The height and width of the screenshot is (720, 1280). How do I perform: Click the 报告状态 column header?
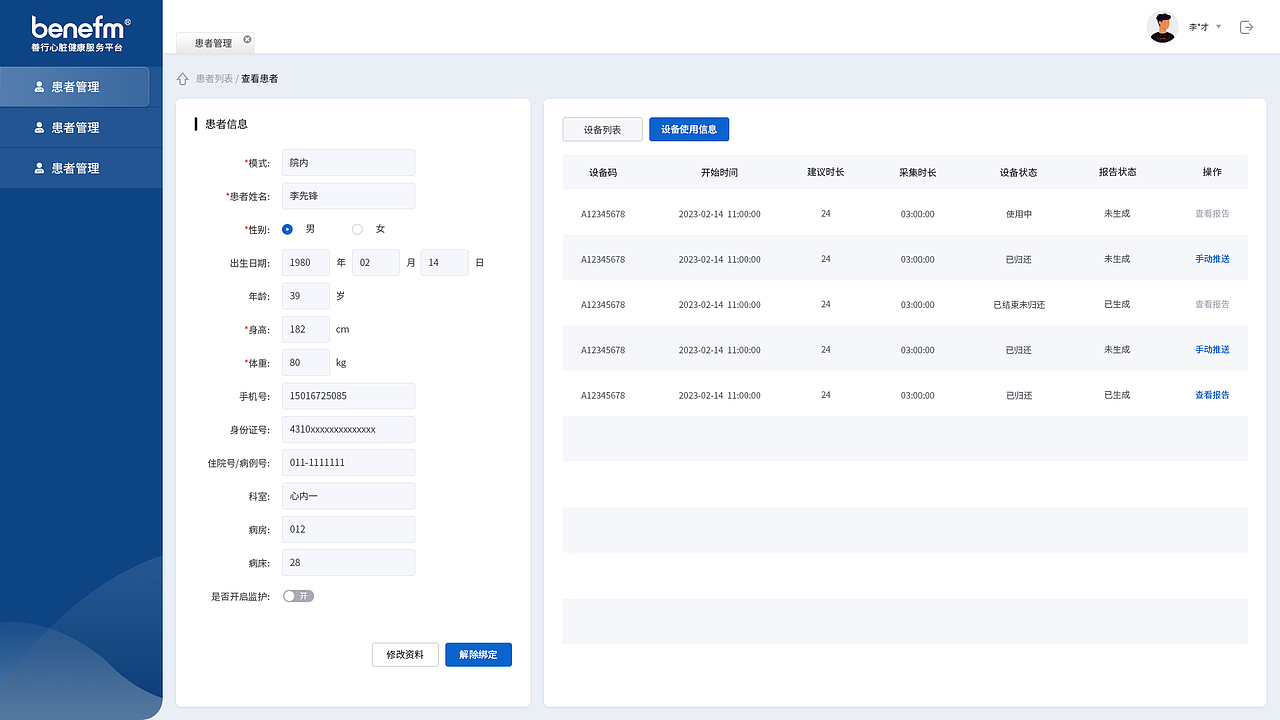(1117, 172)
